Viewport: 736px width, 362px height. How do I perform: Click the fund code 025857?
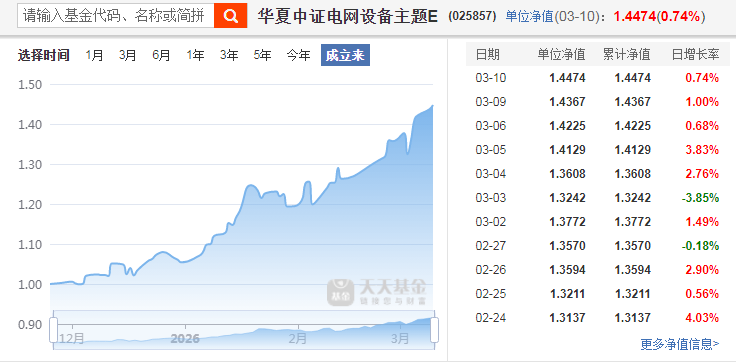(472, 16)
